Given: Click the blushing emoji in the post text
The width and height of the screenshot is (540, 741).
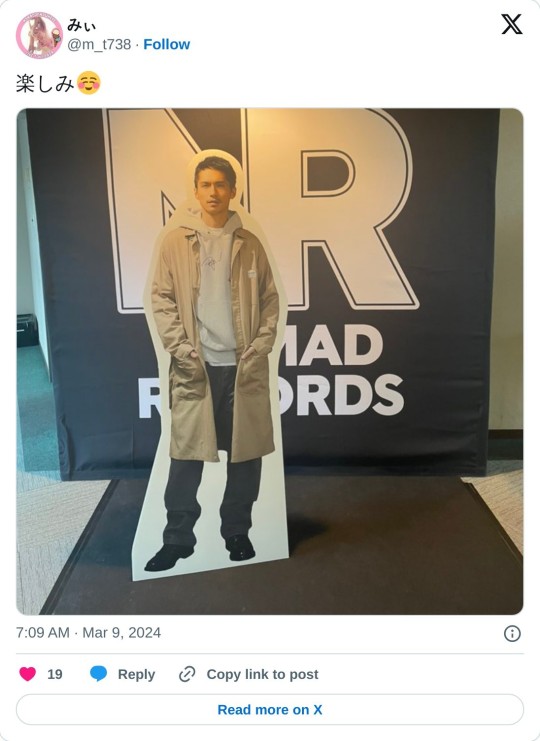Looking at the screenshot, I should pyautogui.click(x=88, y=83).
